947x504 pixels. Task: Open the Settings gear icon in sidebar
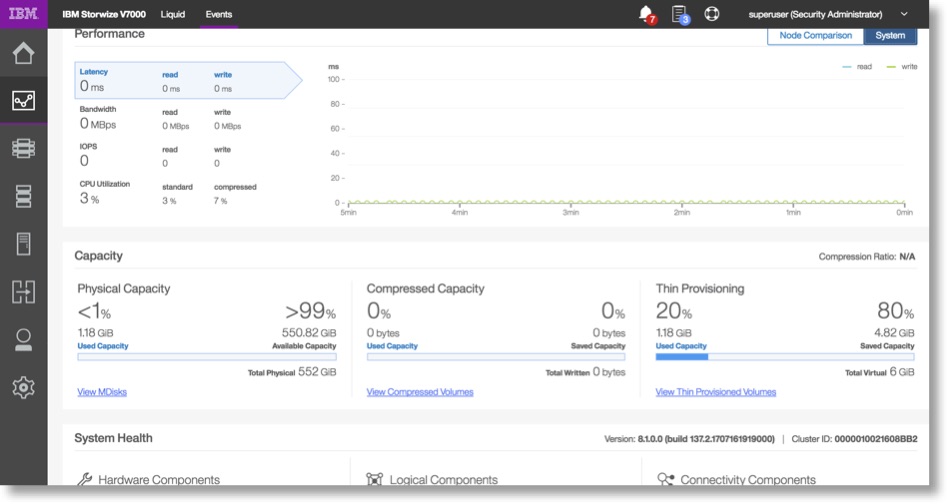[23, 388]
